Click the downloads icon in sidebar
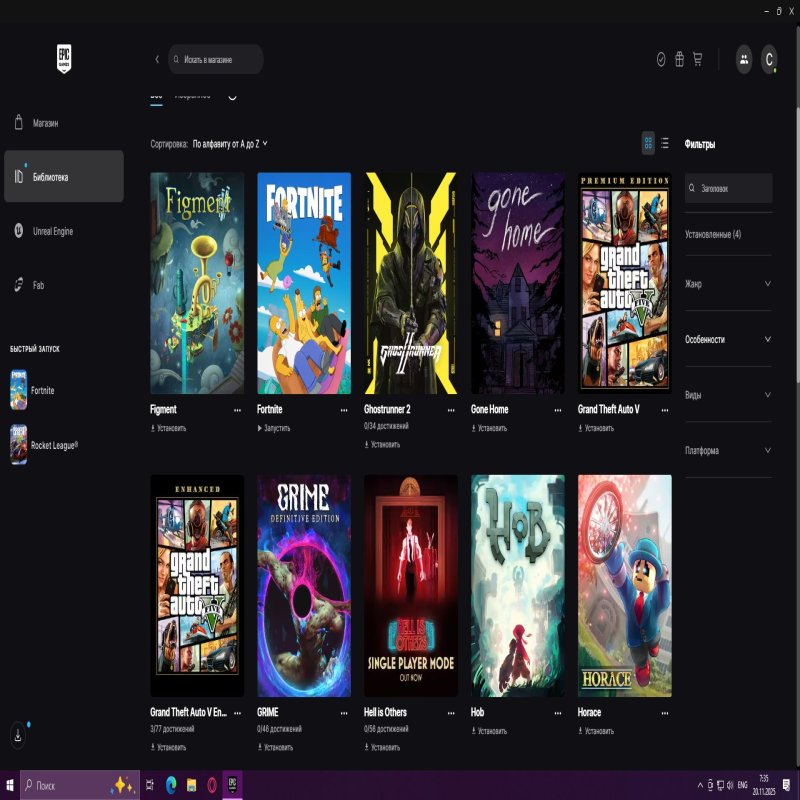This screenshot has height=800, width=800. [18, 735]
